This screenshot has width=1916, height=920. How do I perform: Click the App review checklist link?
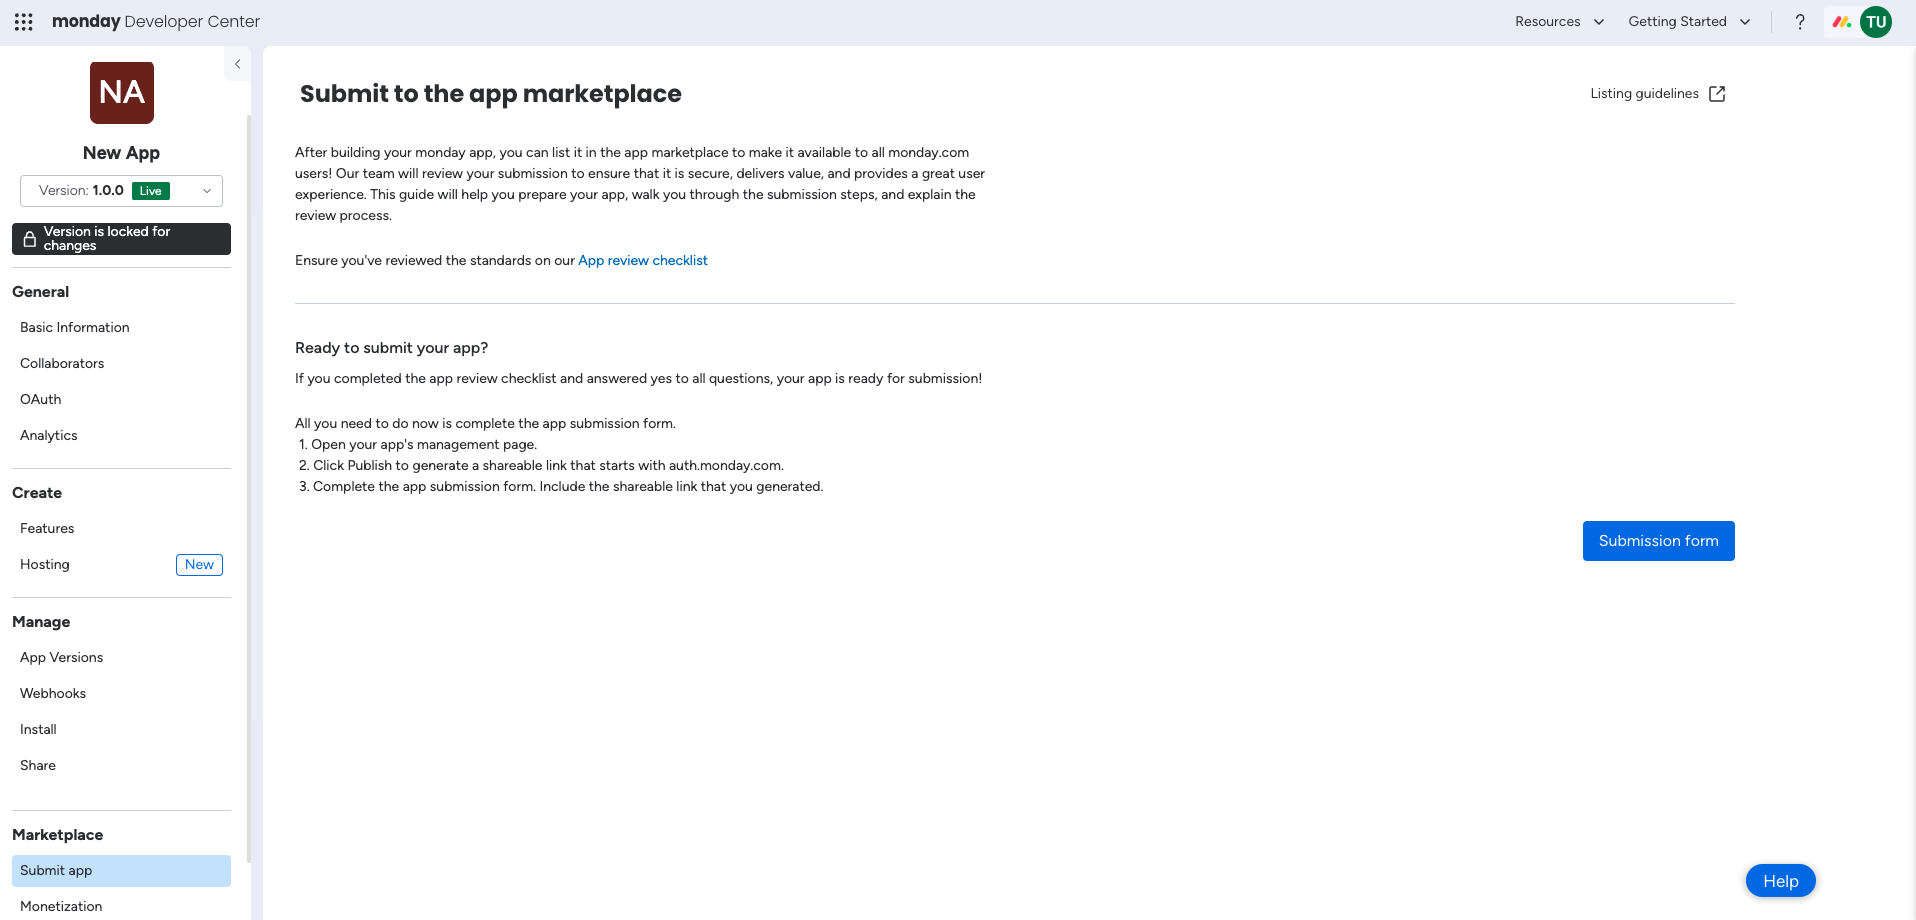[642, 261]
